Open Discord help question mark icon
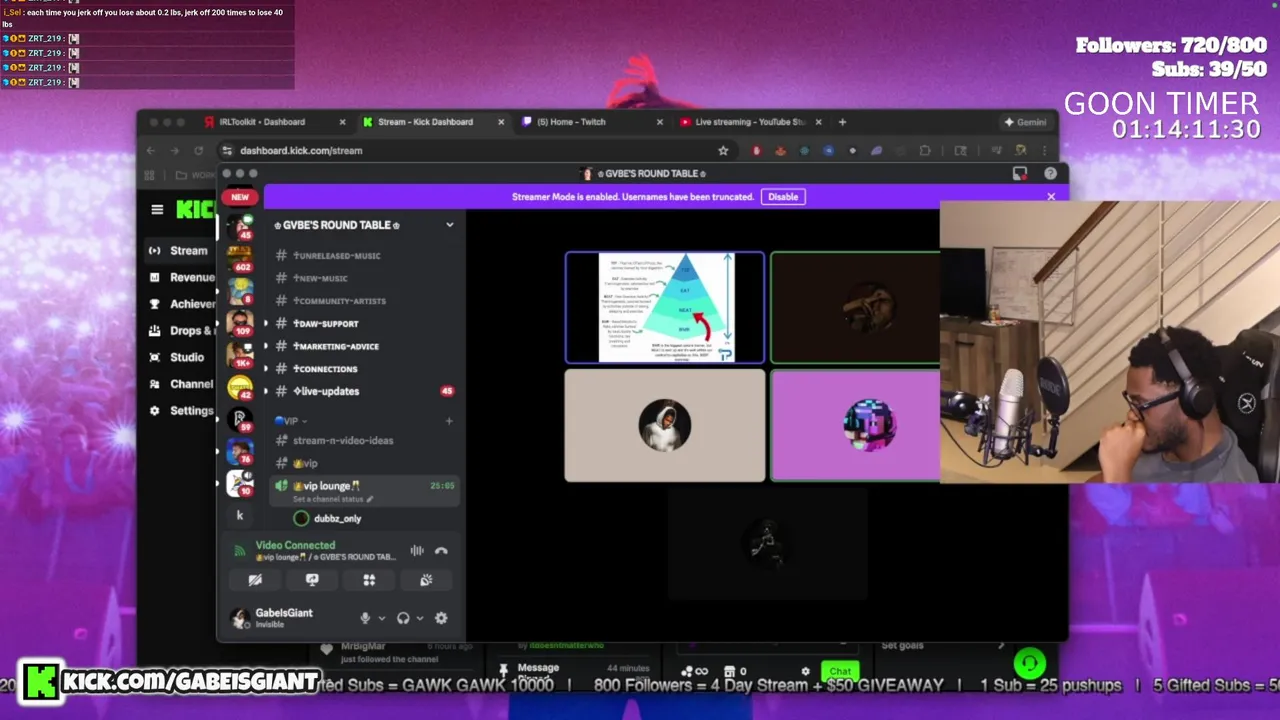Image resolution: width=1280 pixels, height=720 pixels. 1050,174
